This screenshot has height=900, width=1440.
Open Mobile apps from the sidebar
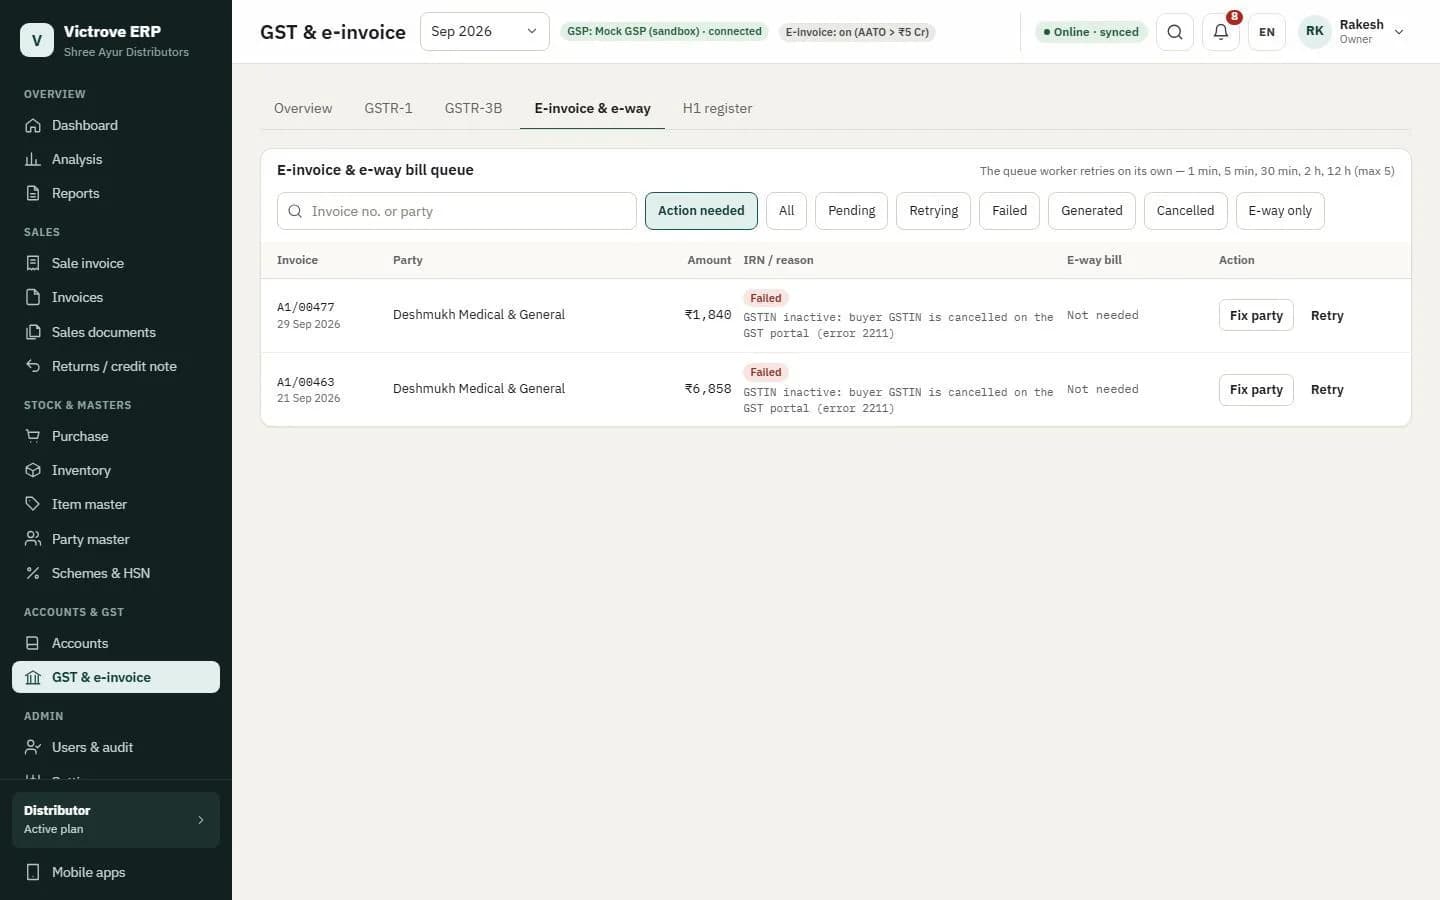tap(116, 872)
